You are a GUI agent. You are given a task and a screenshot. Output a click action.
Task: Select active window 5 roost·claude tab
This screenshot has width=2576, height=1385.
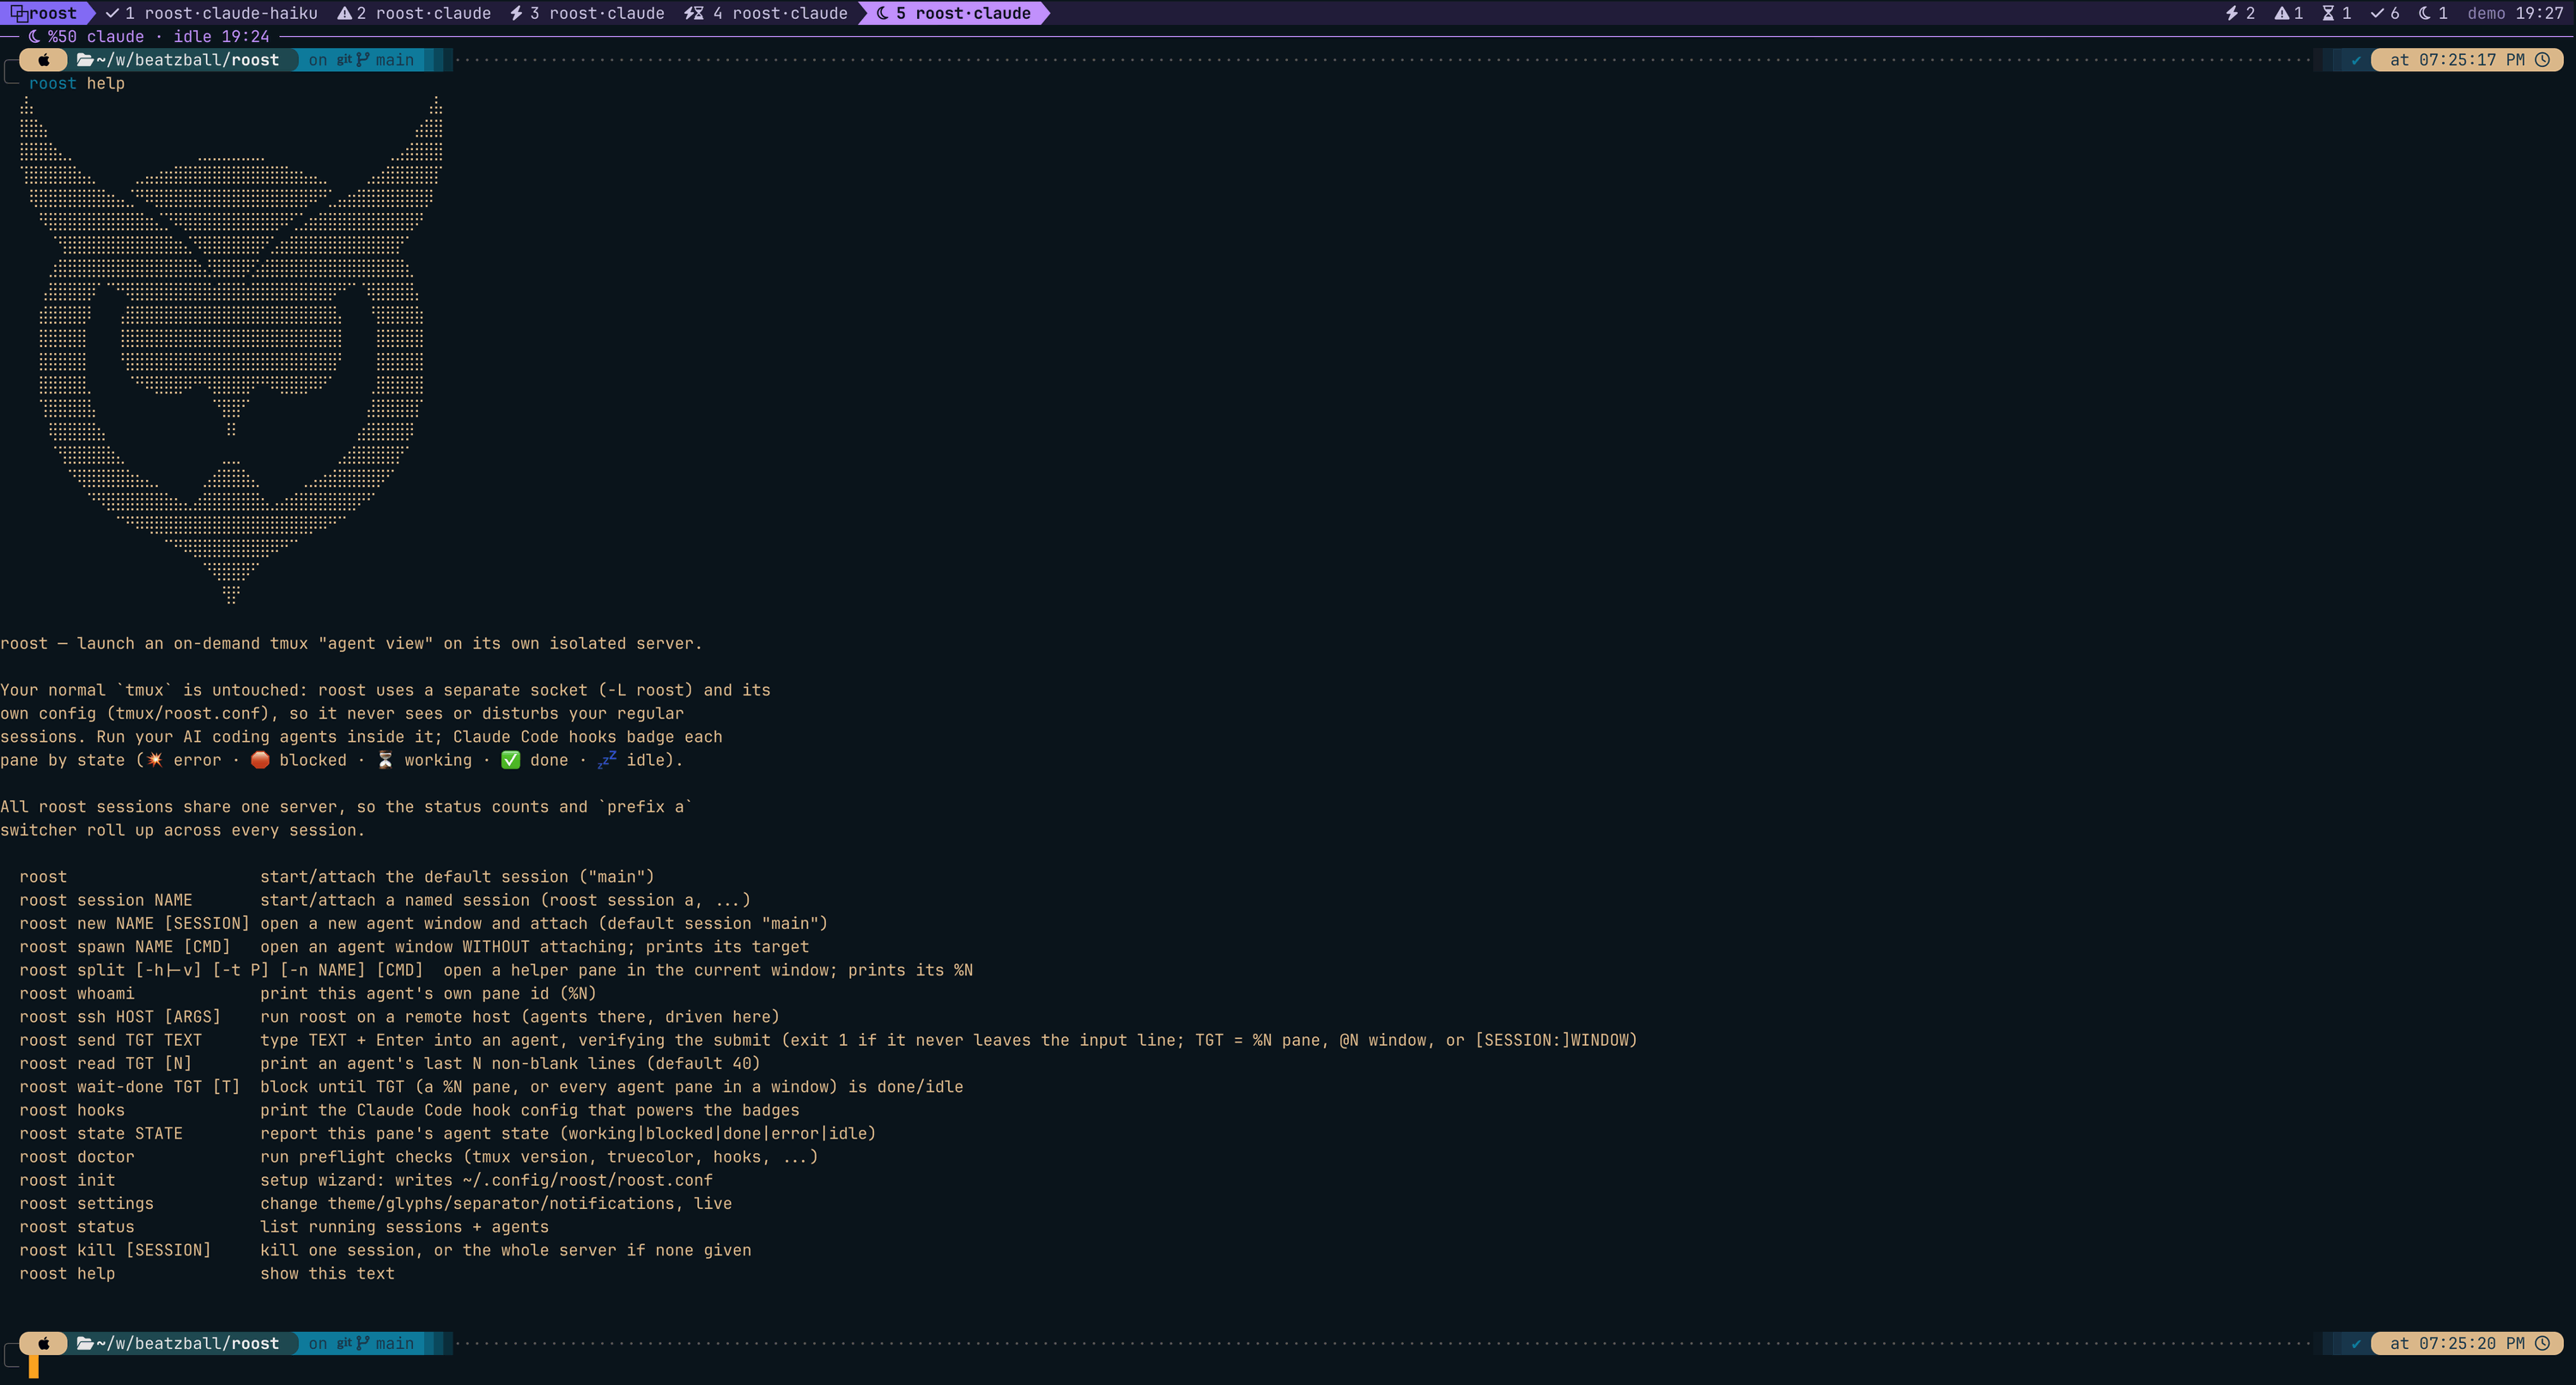pos(953,13)
